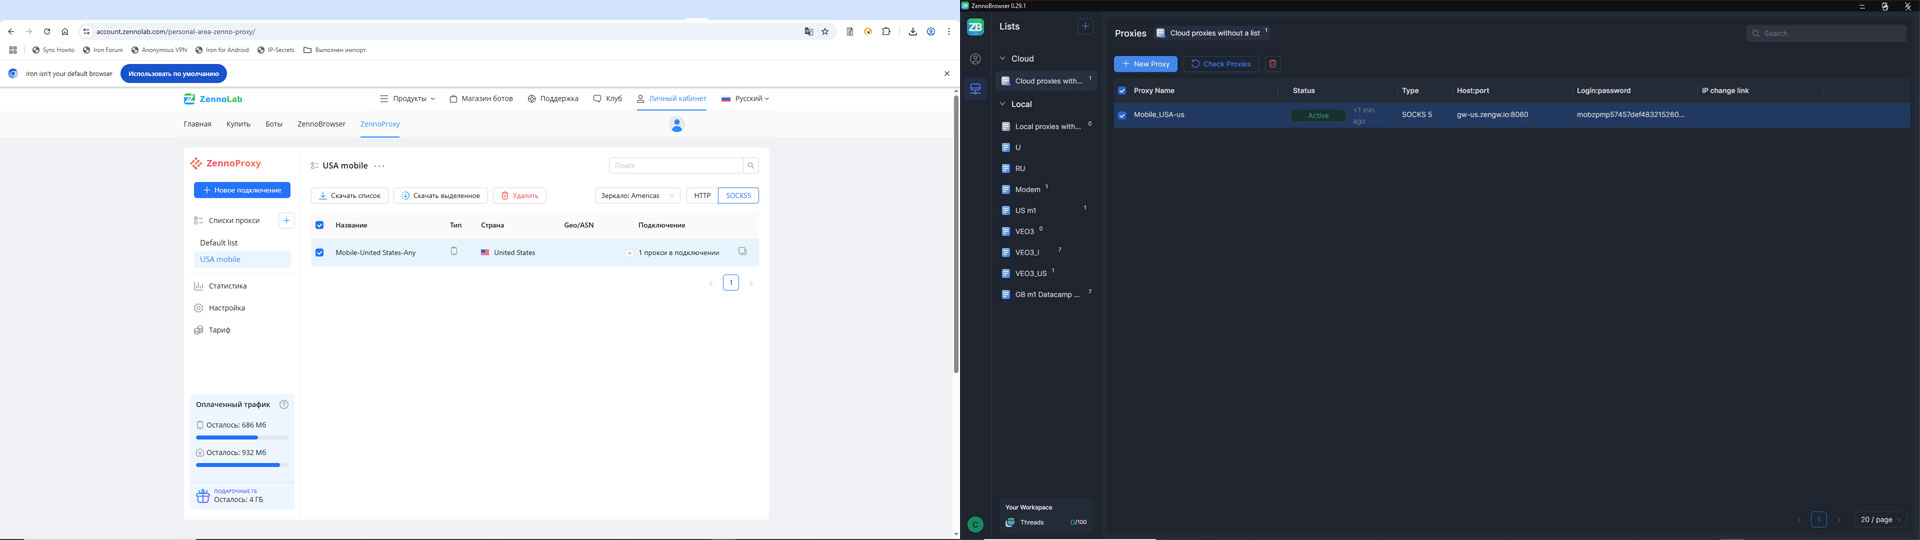Screen dimensions: 1920x540
Task: Click the ZennoLab logo
Action: tap(213, 99)
